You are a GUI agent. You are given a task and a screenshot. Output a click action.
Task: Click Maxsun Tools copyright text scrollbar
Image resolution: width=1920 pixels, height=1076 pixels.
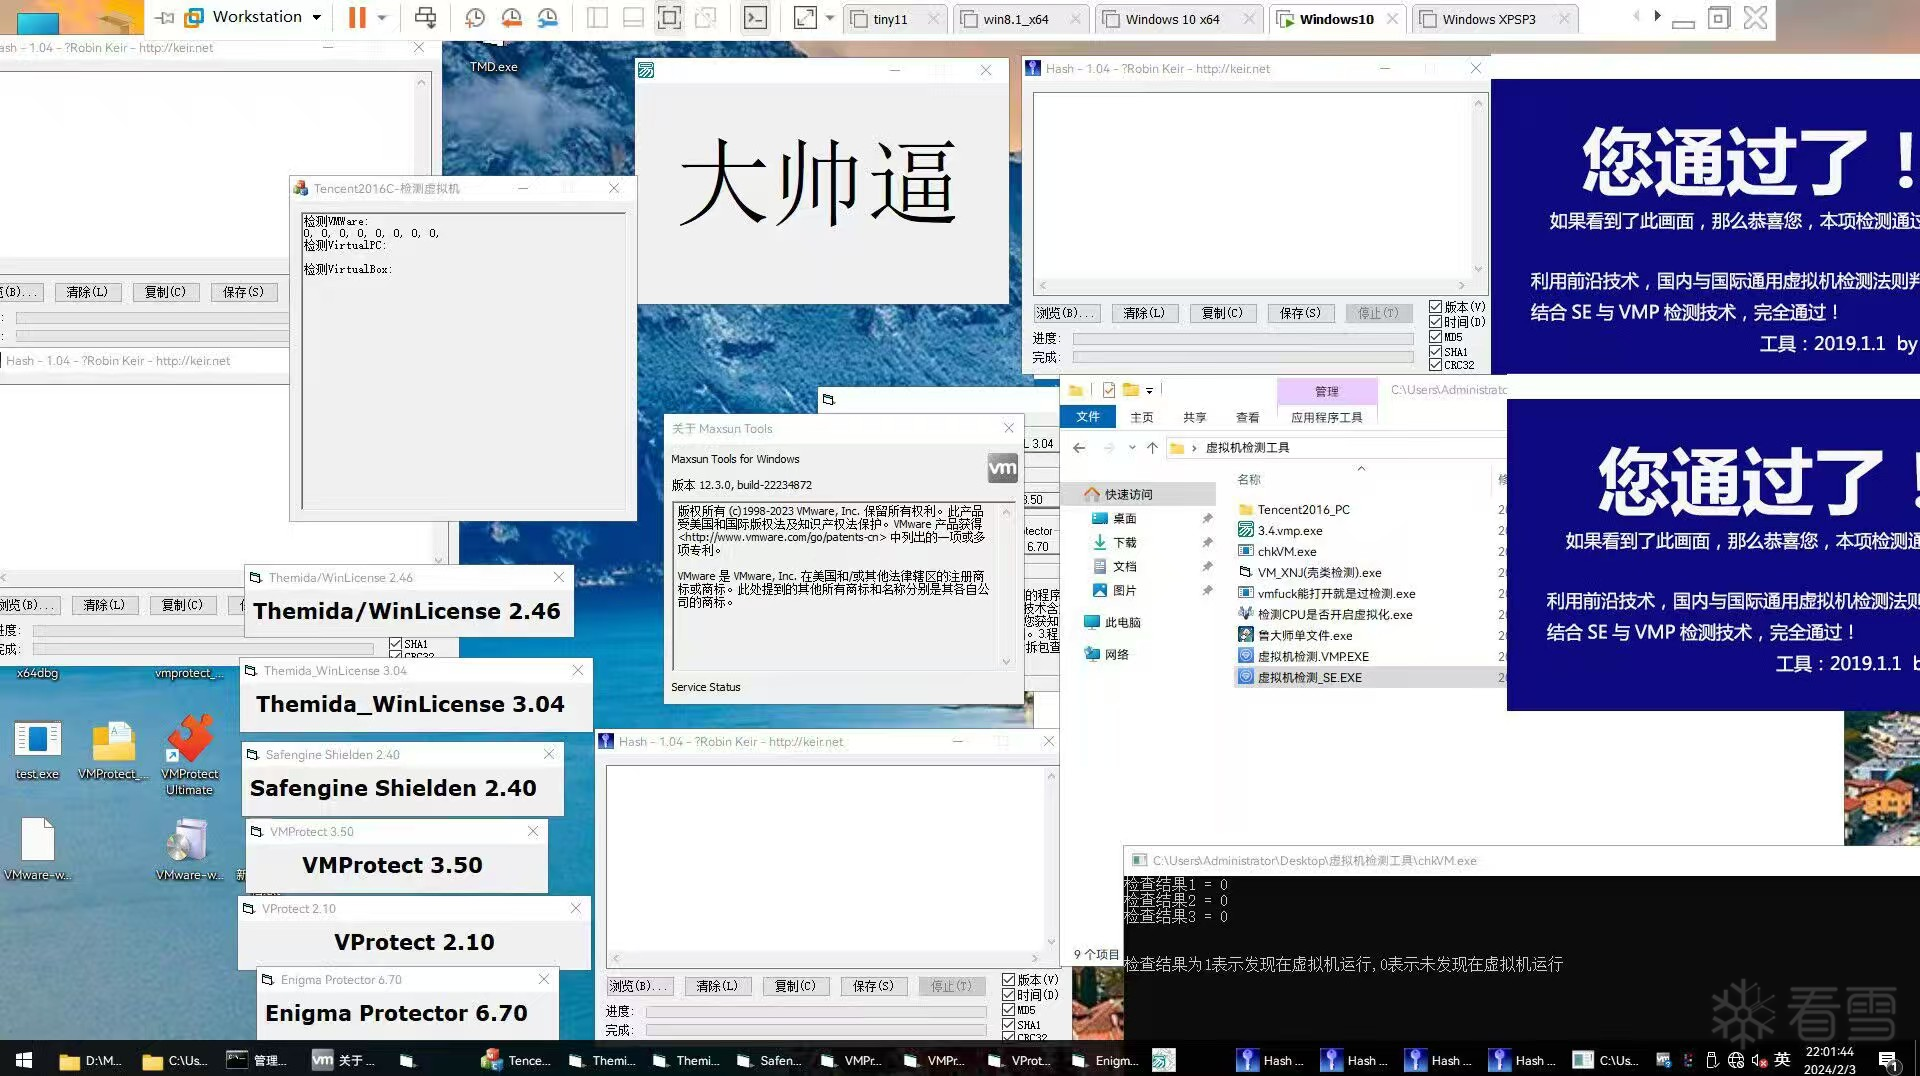(x=1006, y=586)
